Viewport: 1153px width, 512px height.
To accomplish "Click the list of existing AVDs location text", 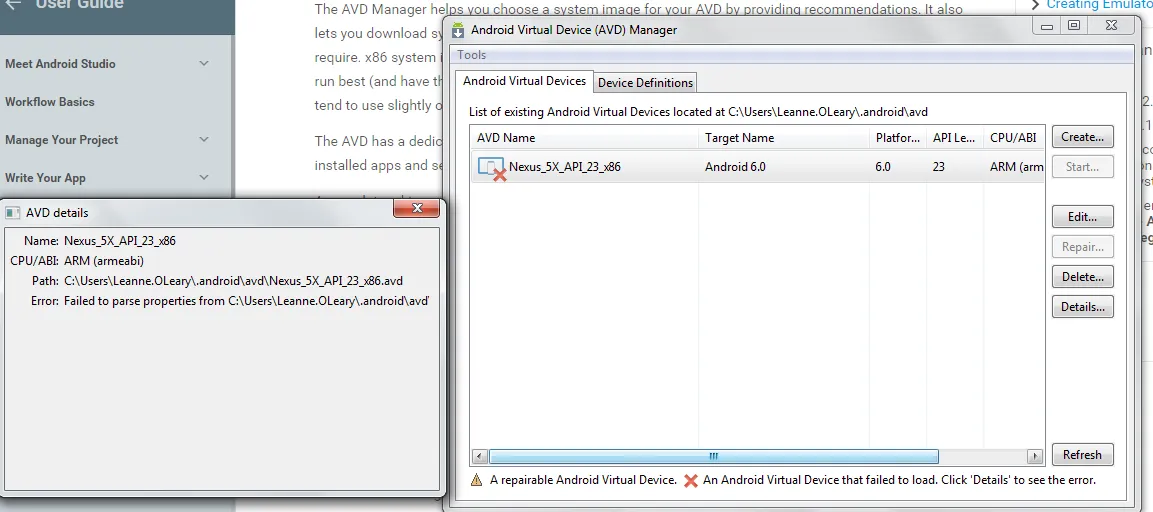I will tap(699, 113).
